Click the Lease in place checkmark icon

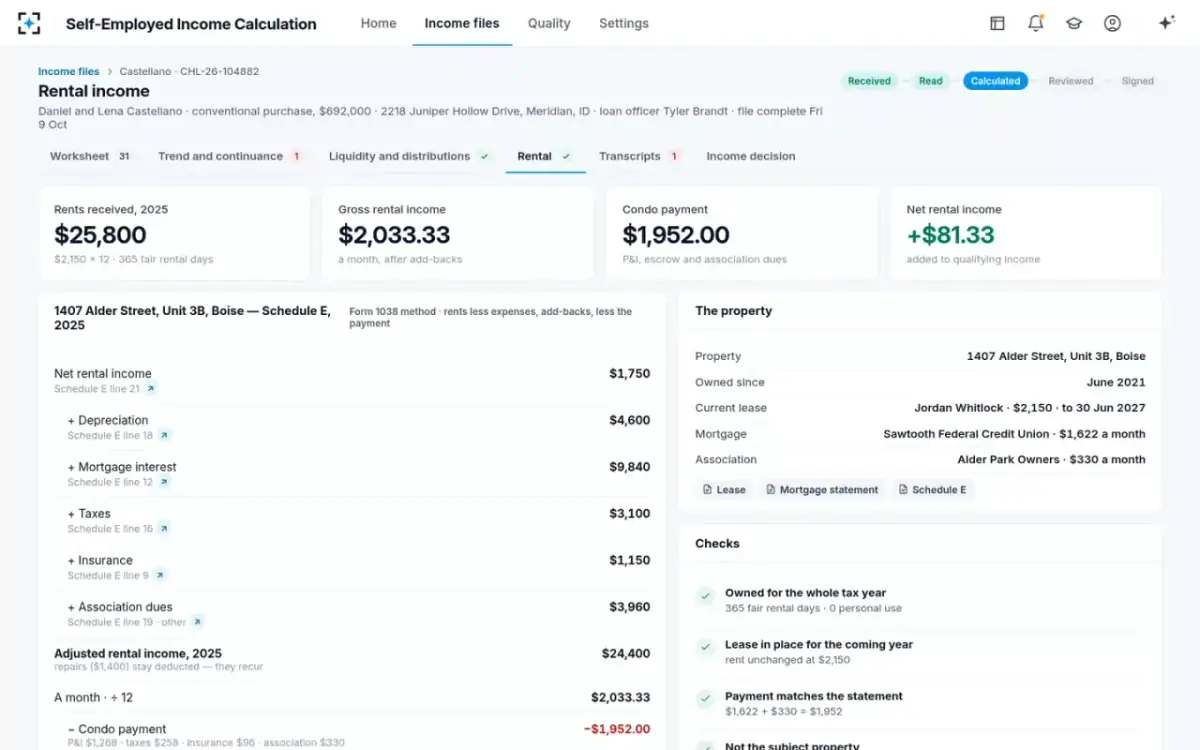coord(706,647)
